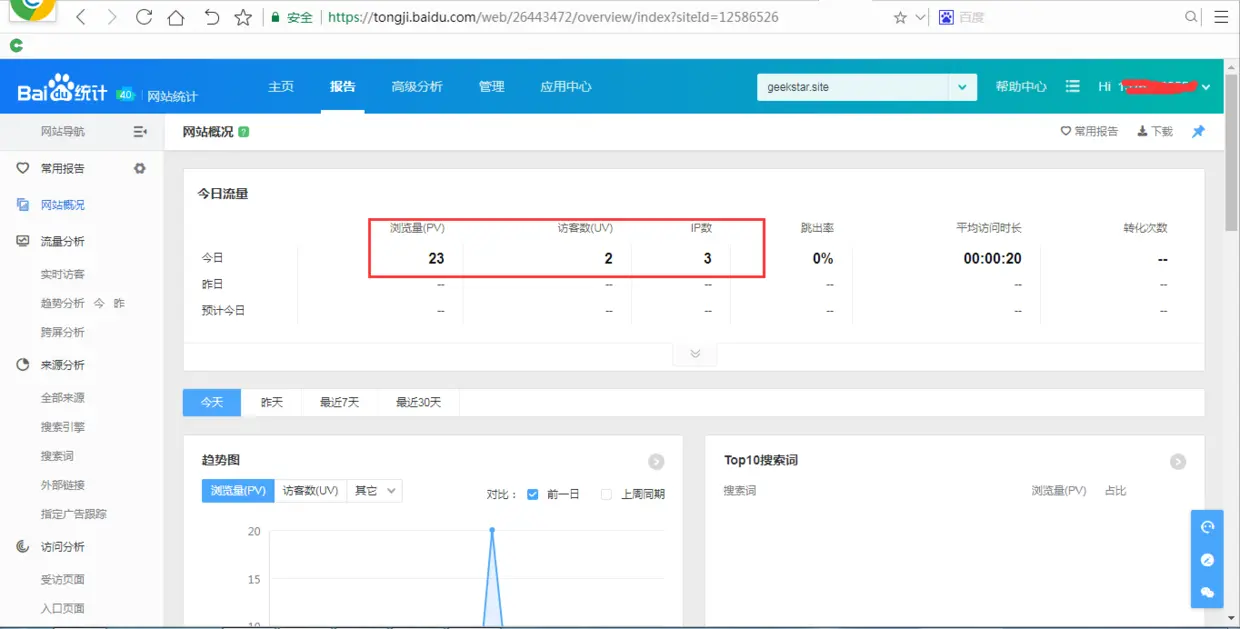Click the search magnifier icon
Viewport: 1240px width, 629px height.
tap(1191, 17)
